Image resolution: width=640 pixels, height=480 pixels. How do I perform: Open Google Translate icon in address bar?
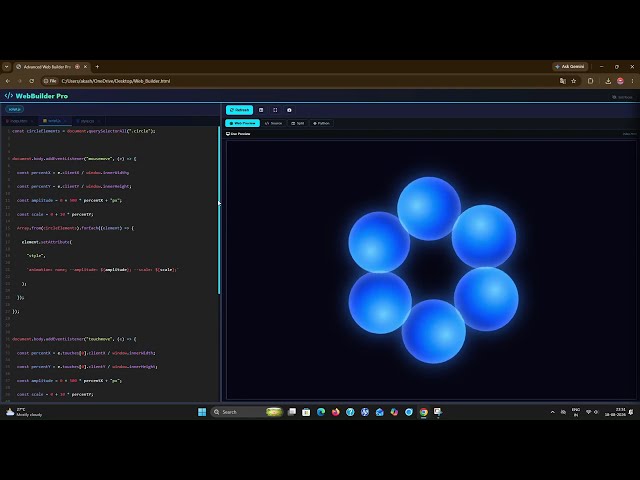[x=563, y=81]
